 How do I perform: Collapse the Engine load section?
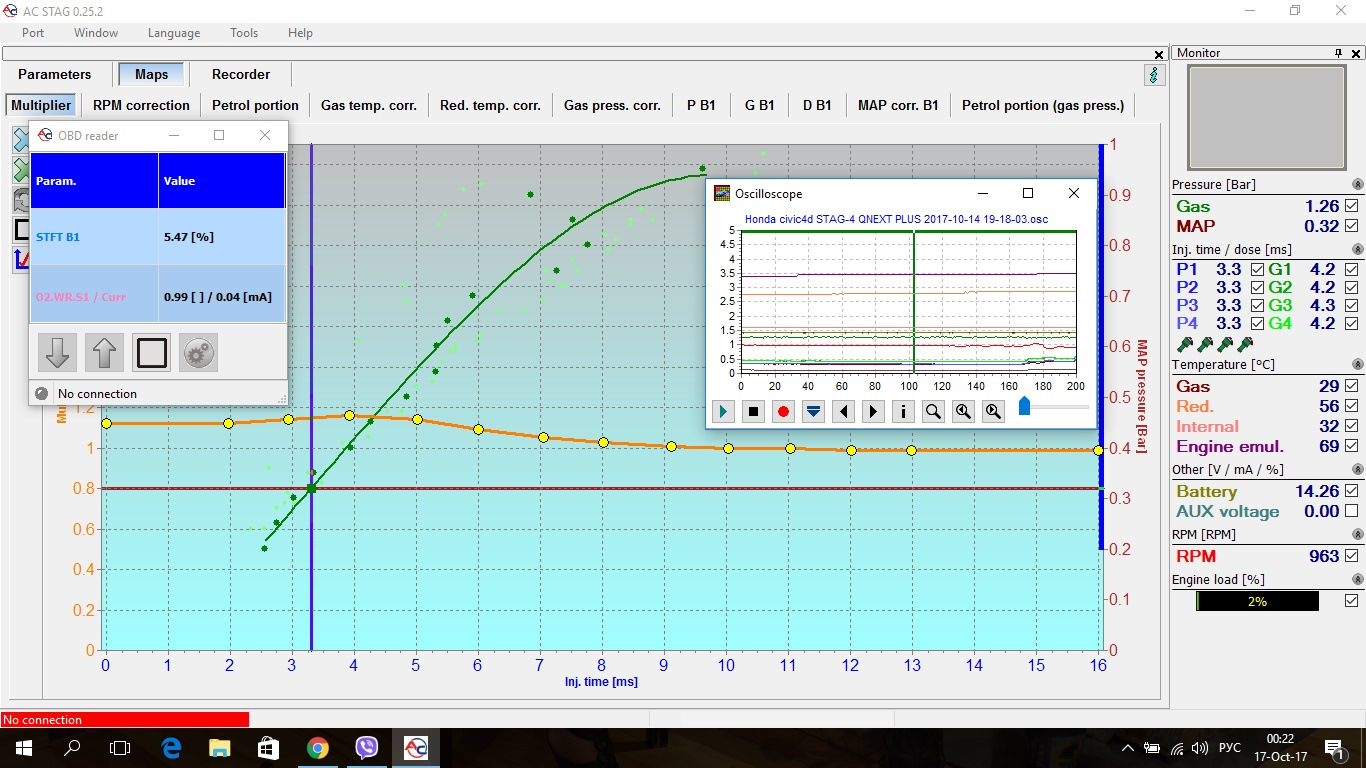click(x=1357, y=580)
